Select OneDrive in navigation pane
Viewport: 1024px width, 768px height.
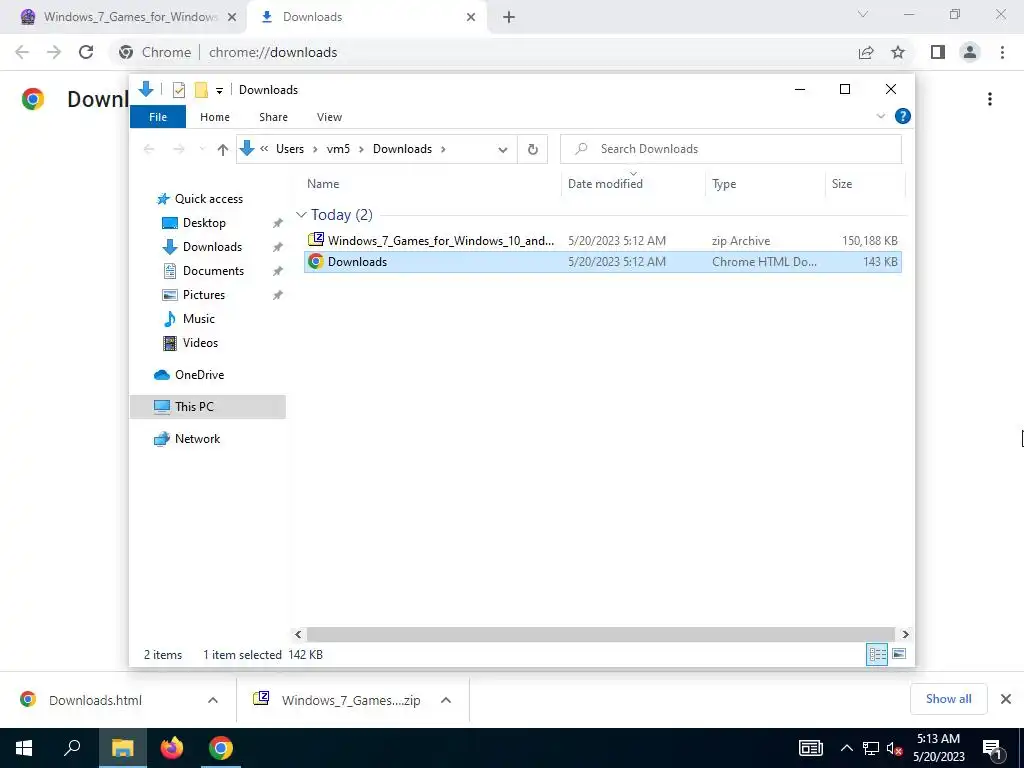pyautogui.click(x=199, y=375)
